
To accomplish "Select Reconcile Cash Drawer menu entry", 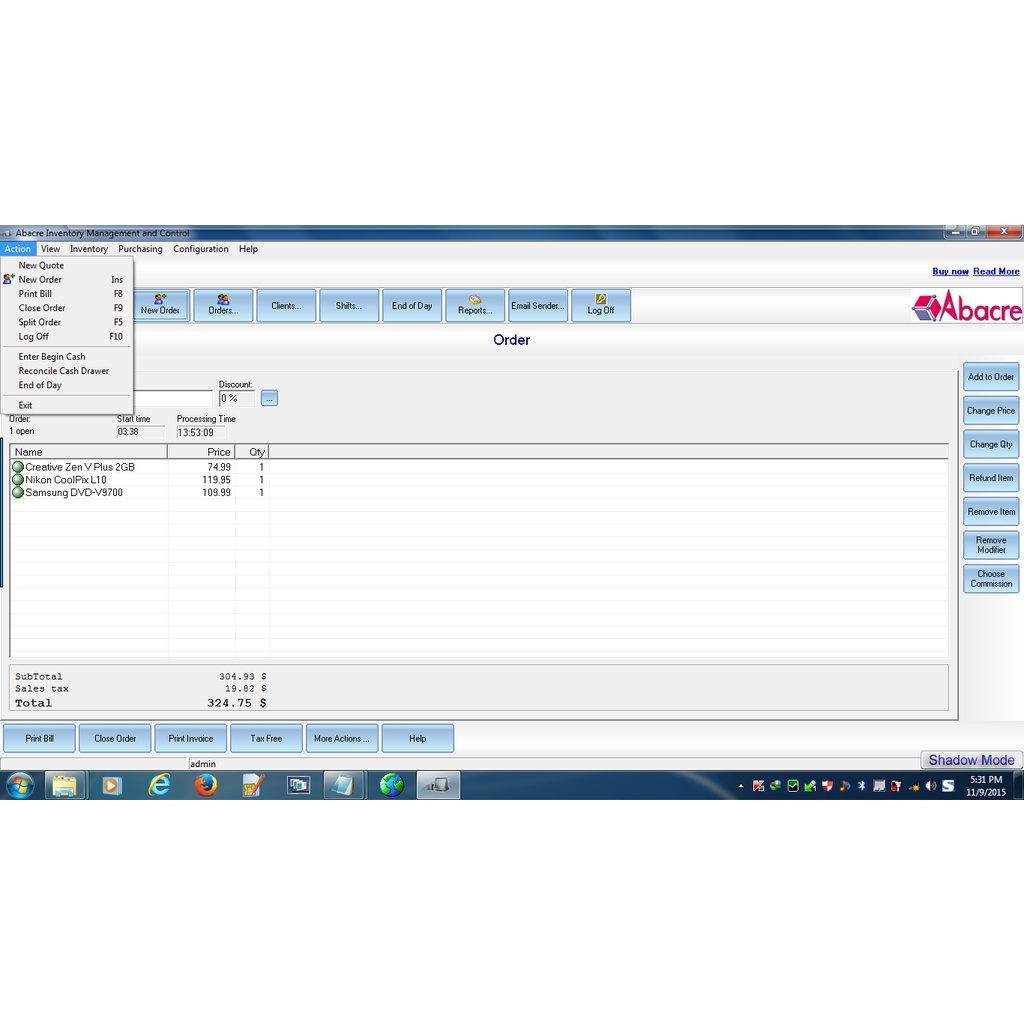I will point(67,371).
